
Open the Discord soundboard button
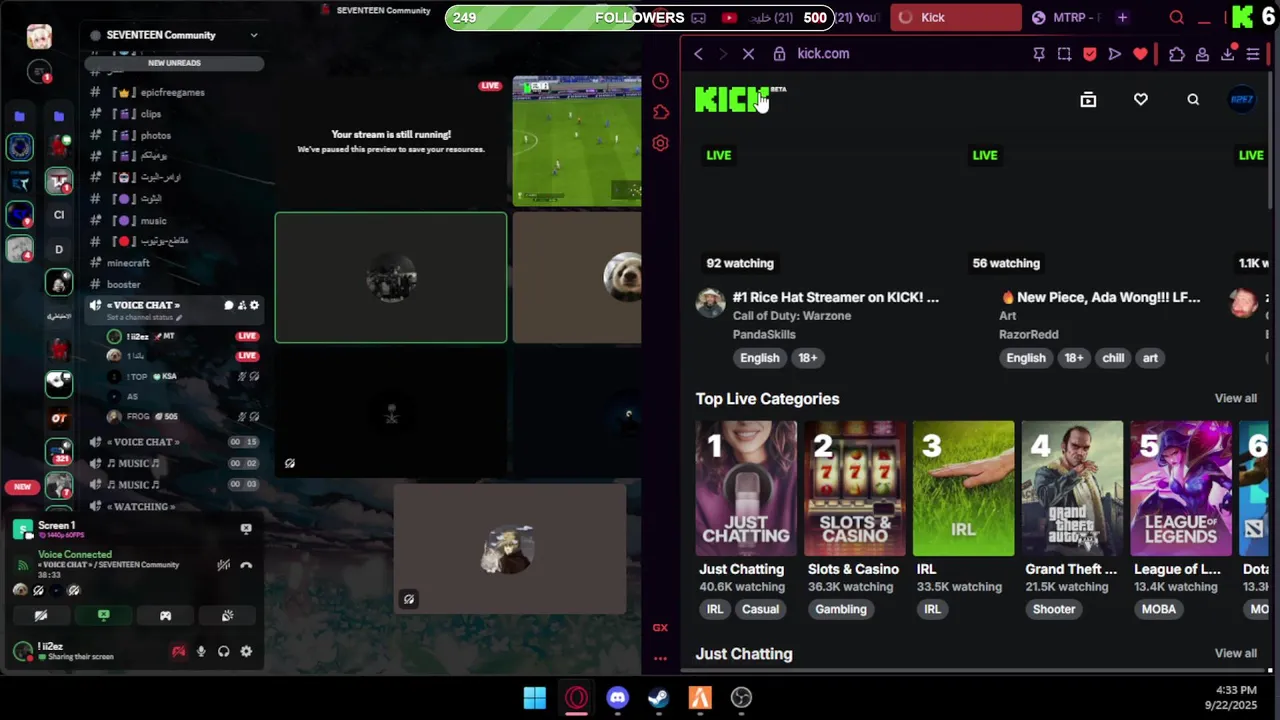tap(227, 616)
